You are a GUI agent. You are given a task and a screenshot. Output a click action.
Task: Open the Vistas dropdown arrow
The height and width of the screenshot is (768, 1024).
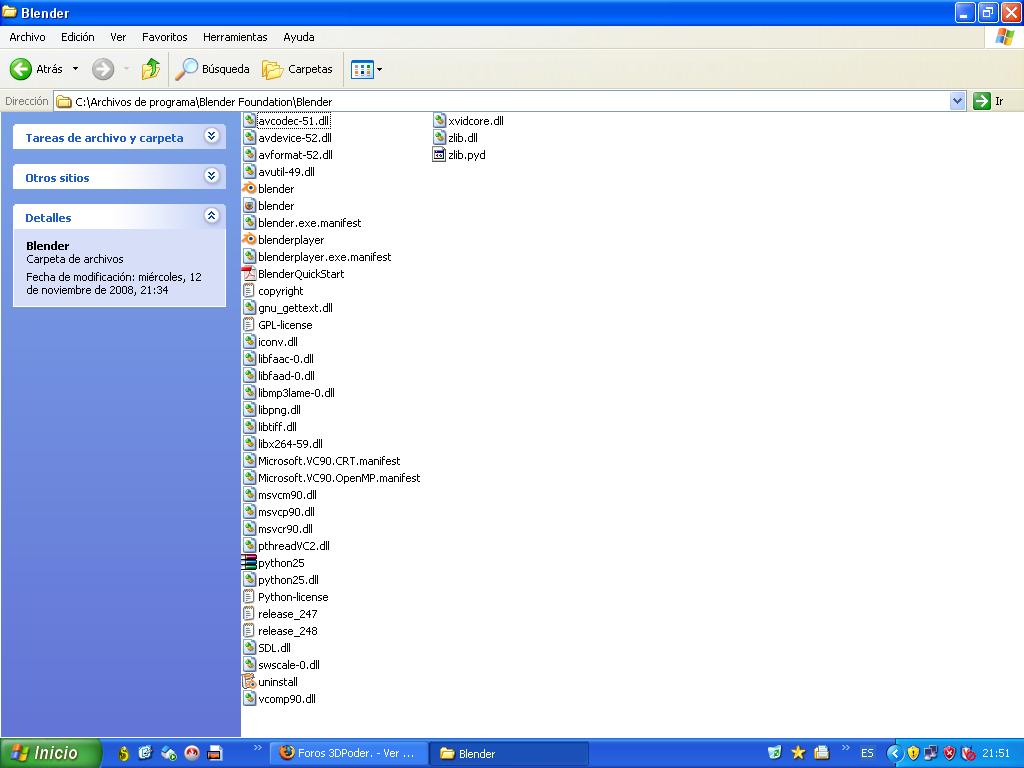click(379, 69)
